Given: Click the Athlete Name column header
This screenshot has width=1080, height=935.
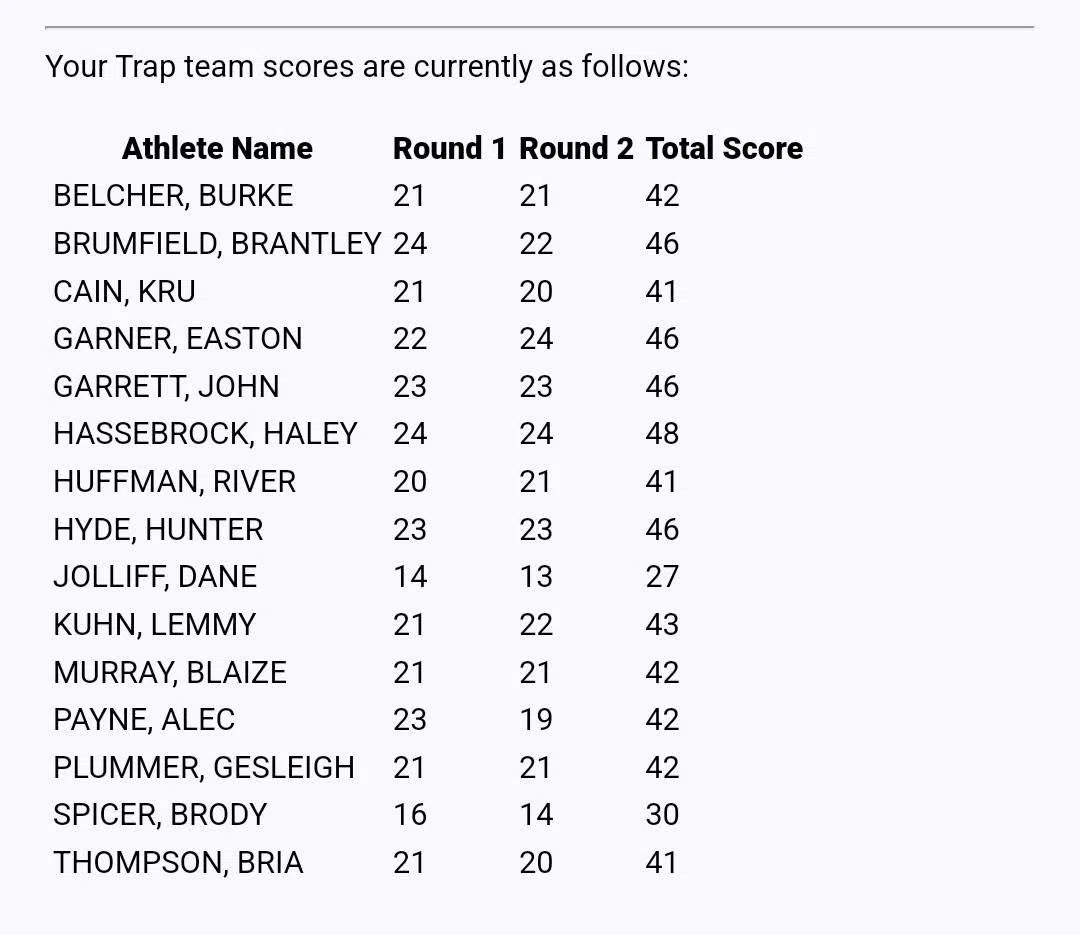Looking at the screenshot, I should (217, 148).
